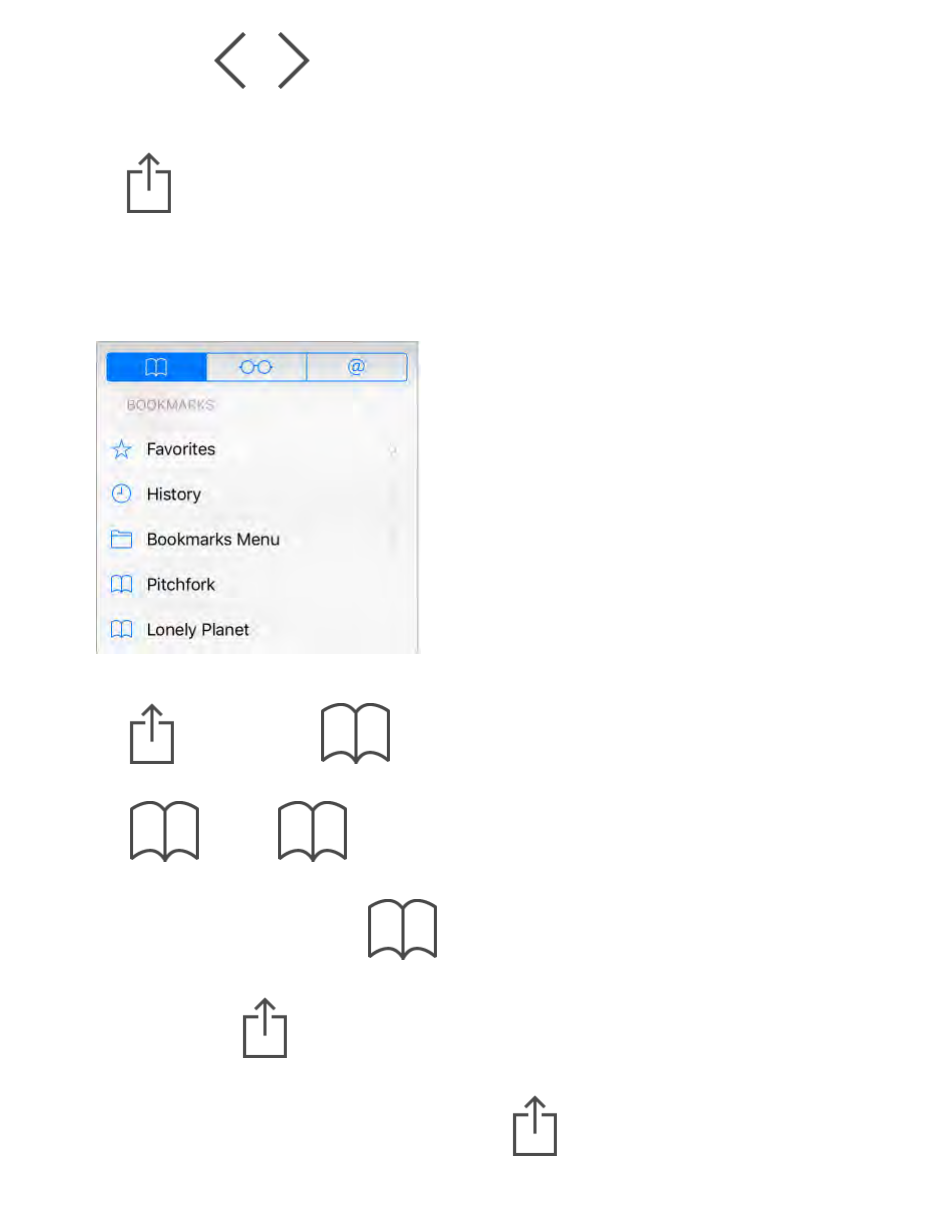Tap the right book icon of the side-by-side pair
The width and height of the screenshot is (936, 1224).
coord(313,831)
